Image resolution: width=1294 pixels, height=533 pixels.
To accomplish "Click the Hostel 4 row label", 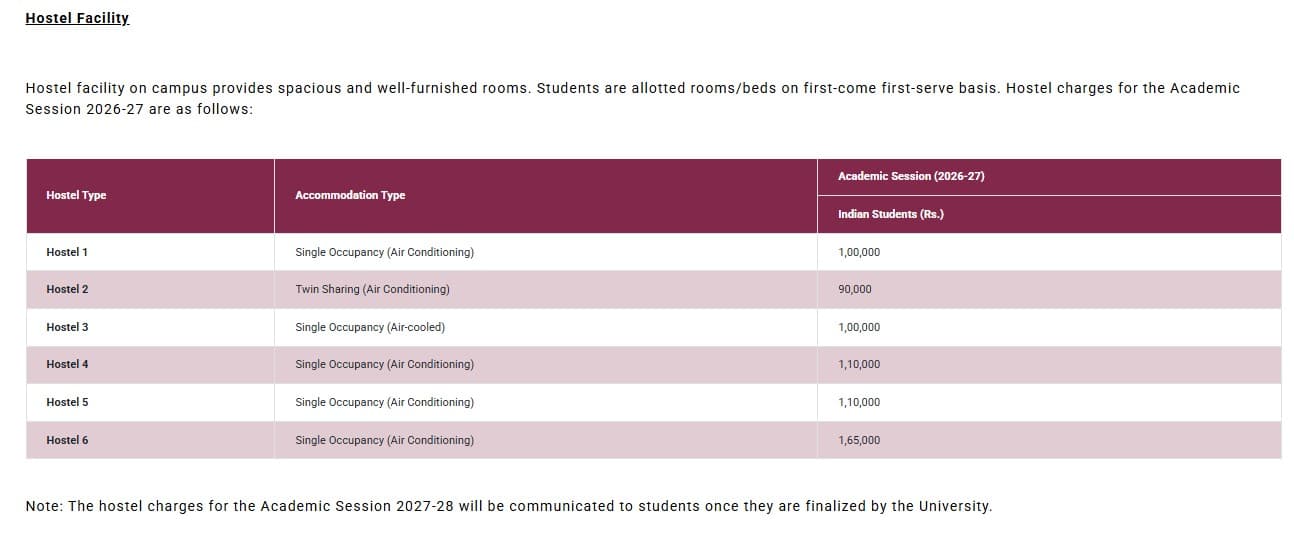I will [x=67, y=364].
